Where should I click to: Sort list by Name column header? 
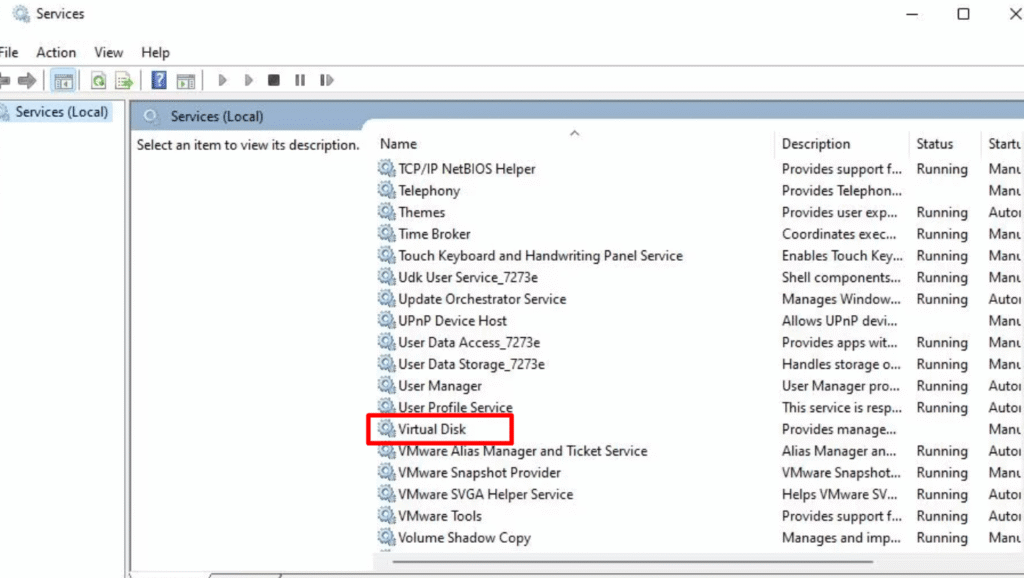point(398,144)
